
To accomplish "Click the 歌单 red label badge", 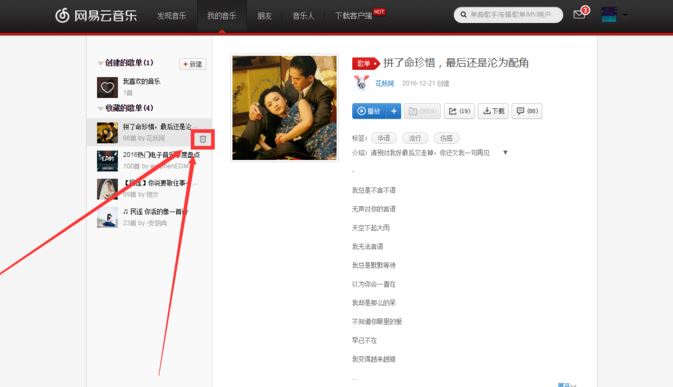I will click(x=366, y=63).
